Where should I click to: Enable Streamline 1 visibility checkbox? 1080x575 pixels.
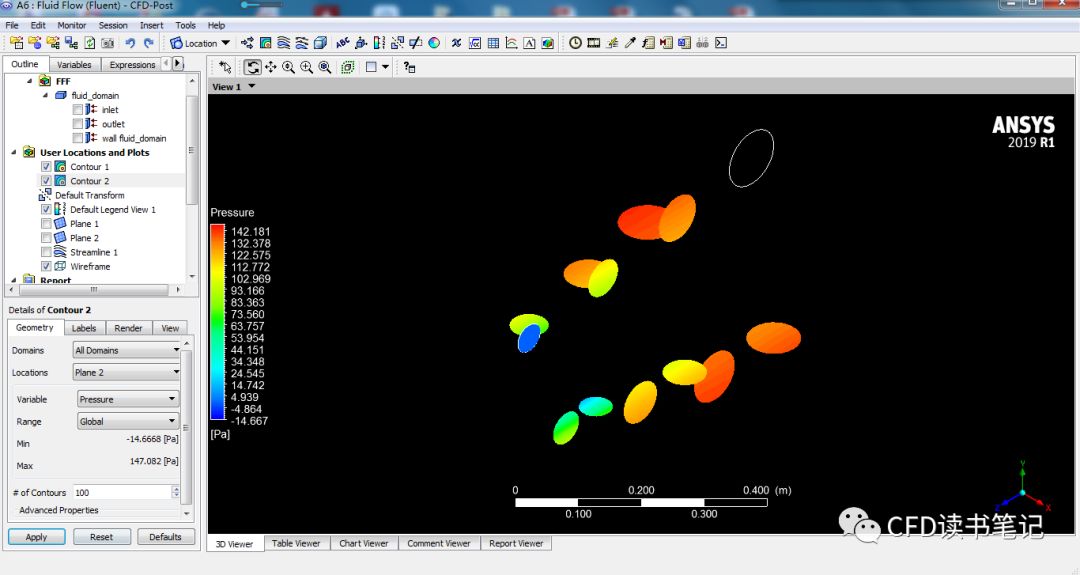pos(46,252)
